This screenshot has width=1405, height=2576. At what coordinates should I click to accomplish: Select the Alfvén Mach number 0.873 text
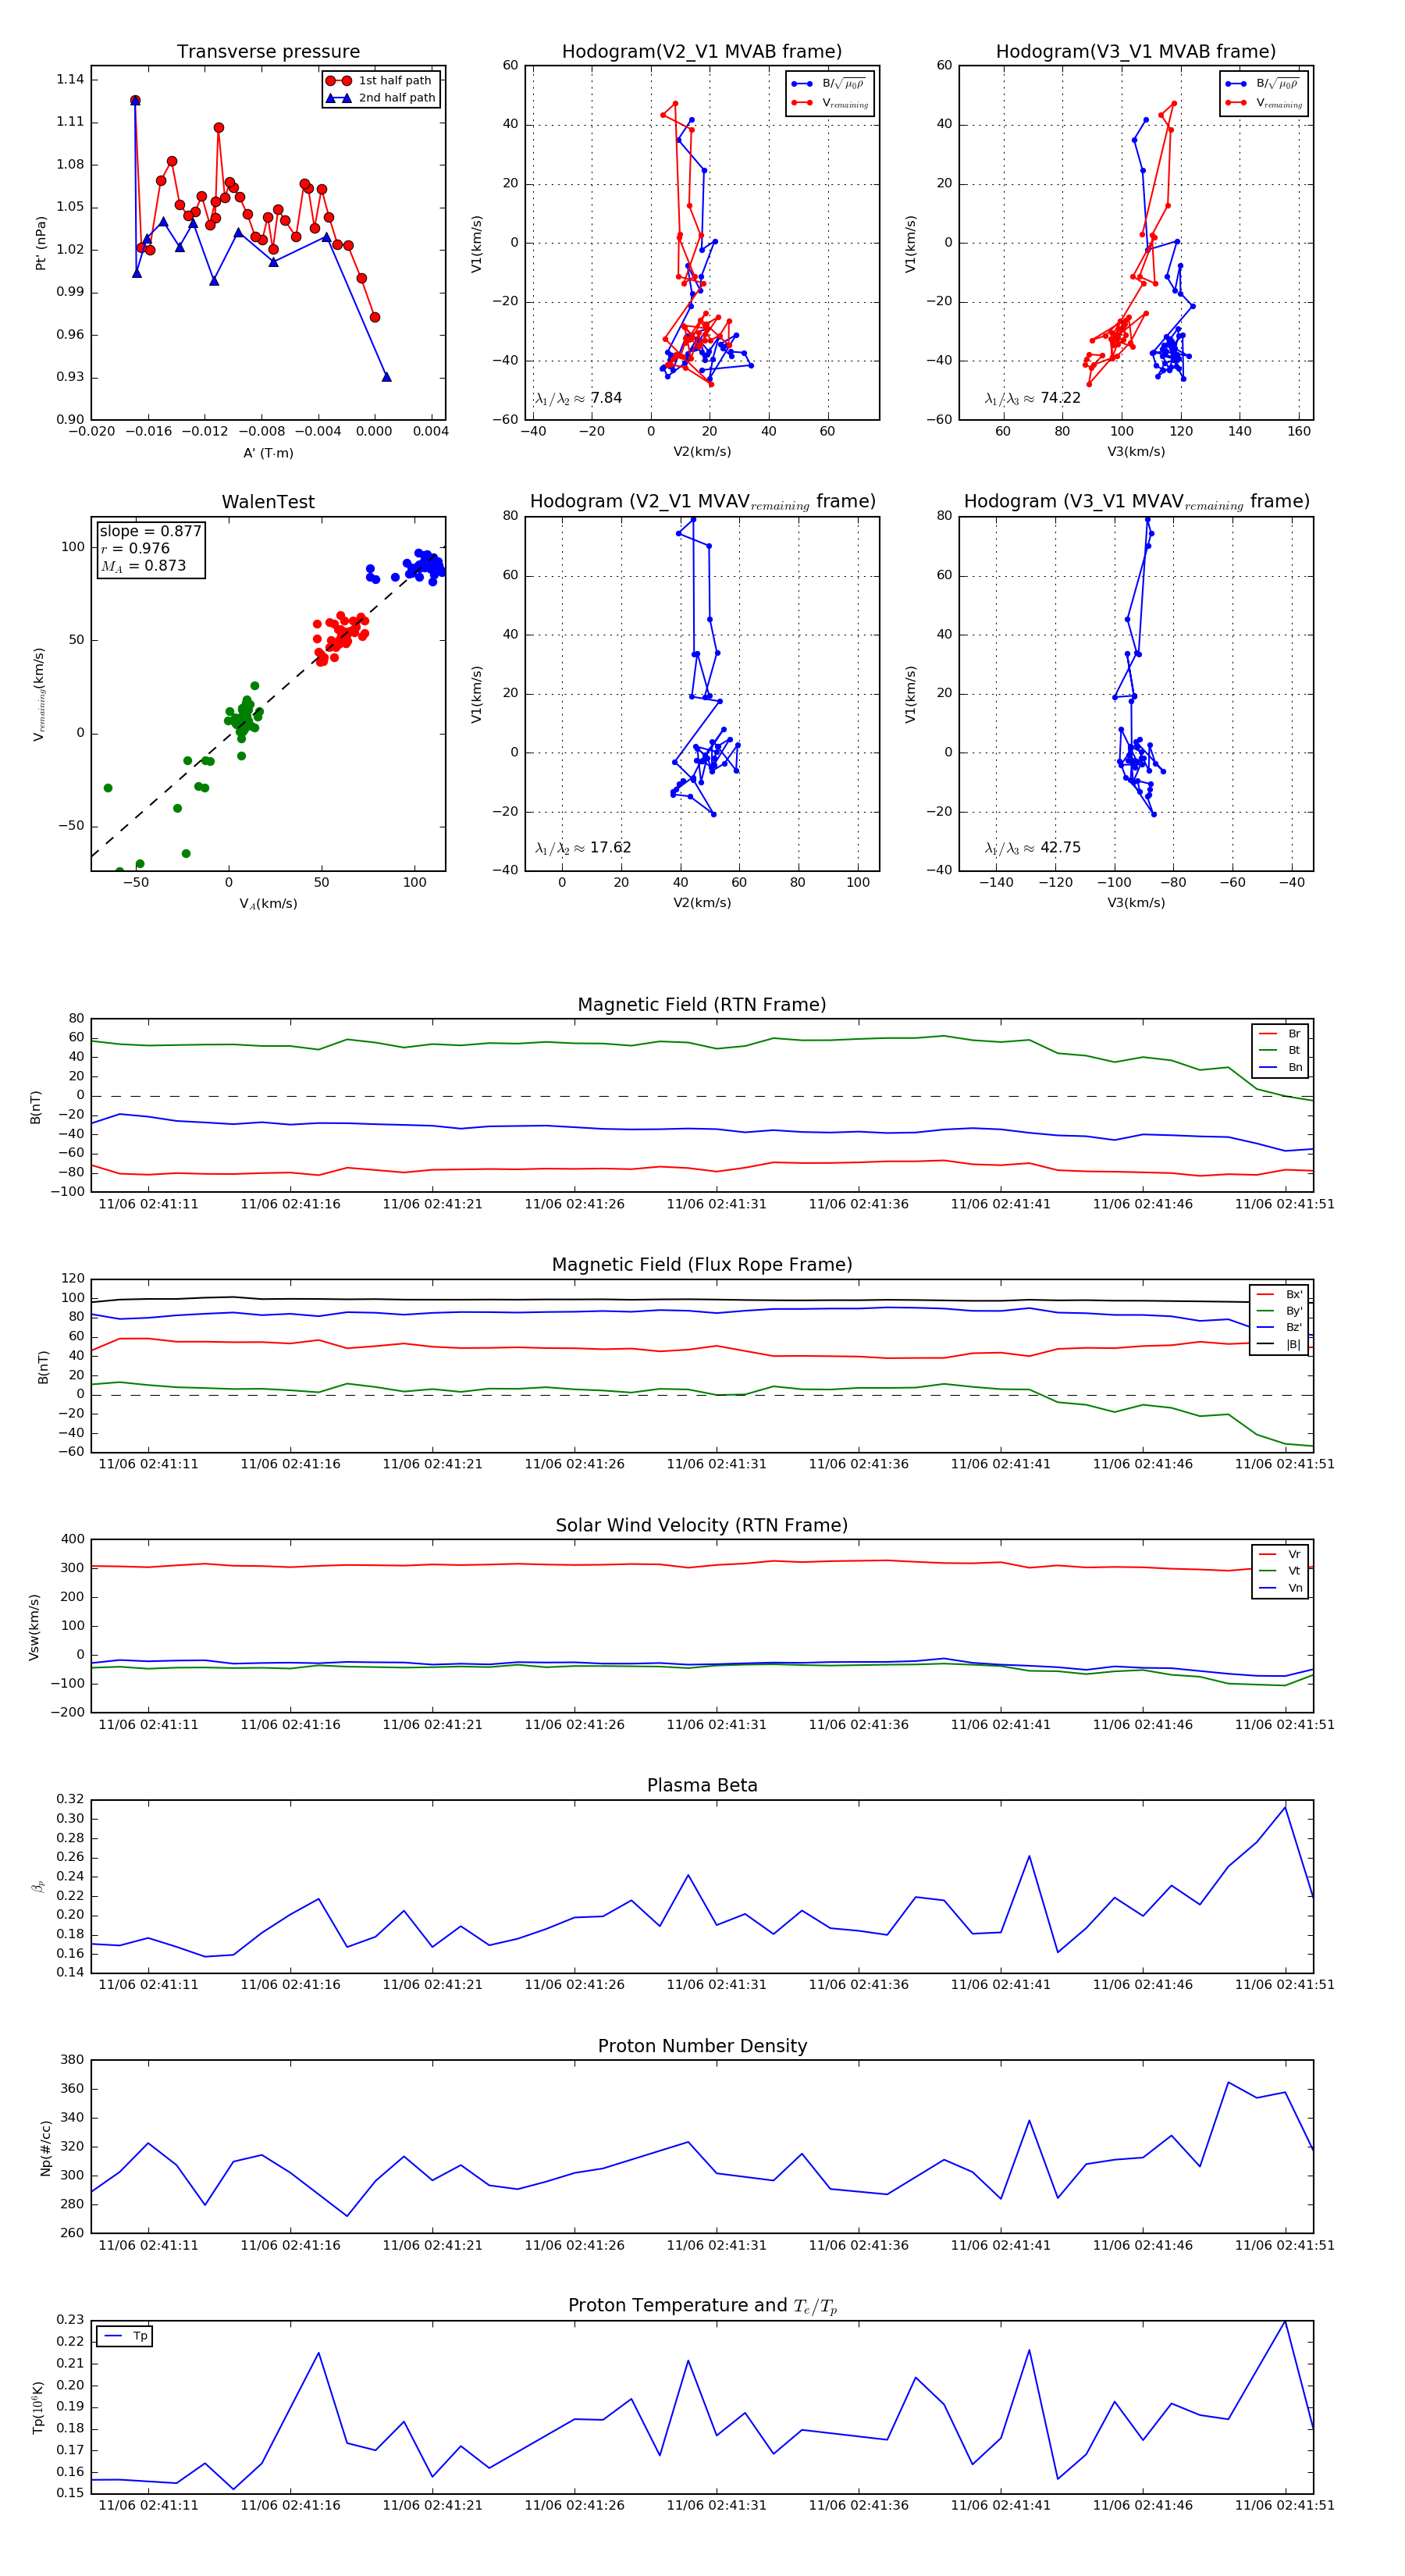143,566
